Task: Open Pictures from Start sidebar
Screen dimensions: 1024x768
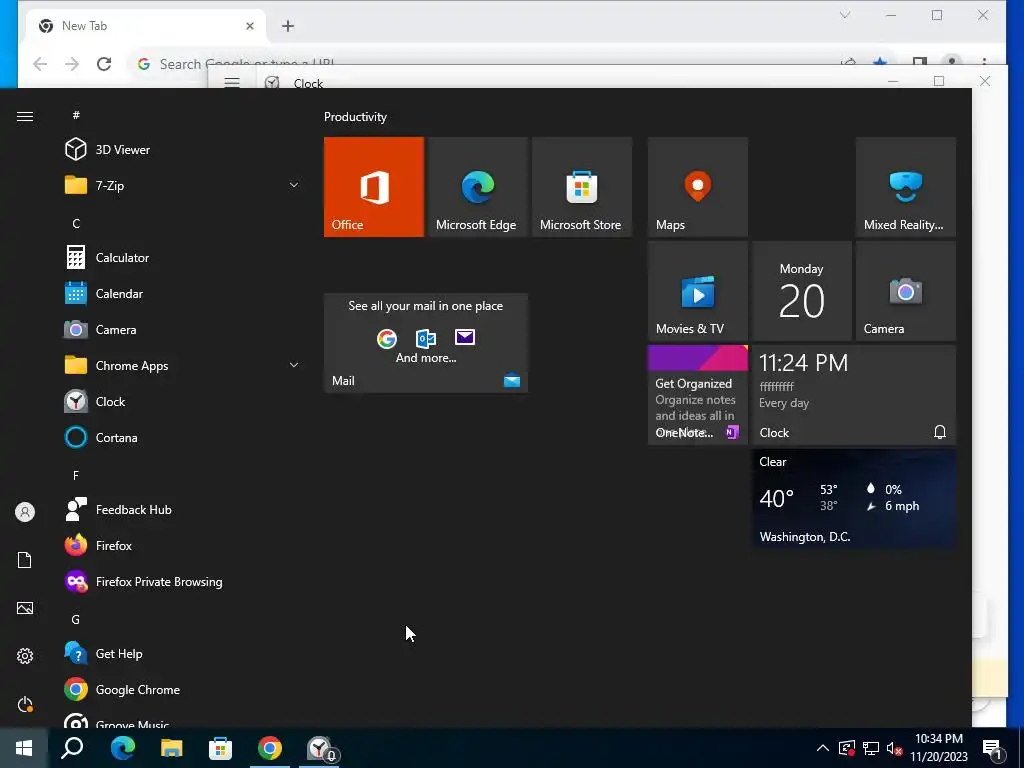Action: click(25, 608)
